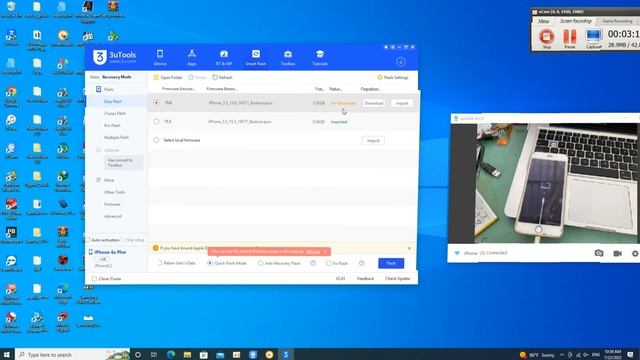Refresh the firmware list

pos(222,77)
